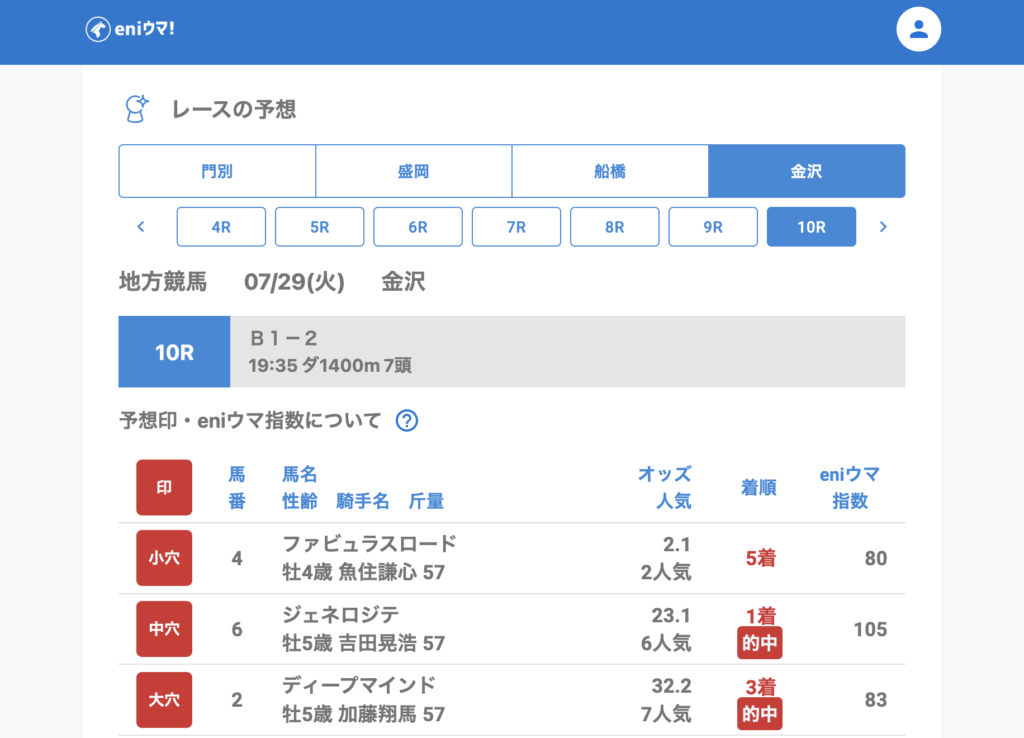Choose race 7R
Screen dimensions: 1024x738
pos(516,227)
